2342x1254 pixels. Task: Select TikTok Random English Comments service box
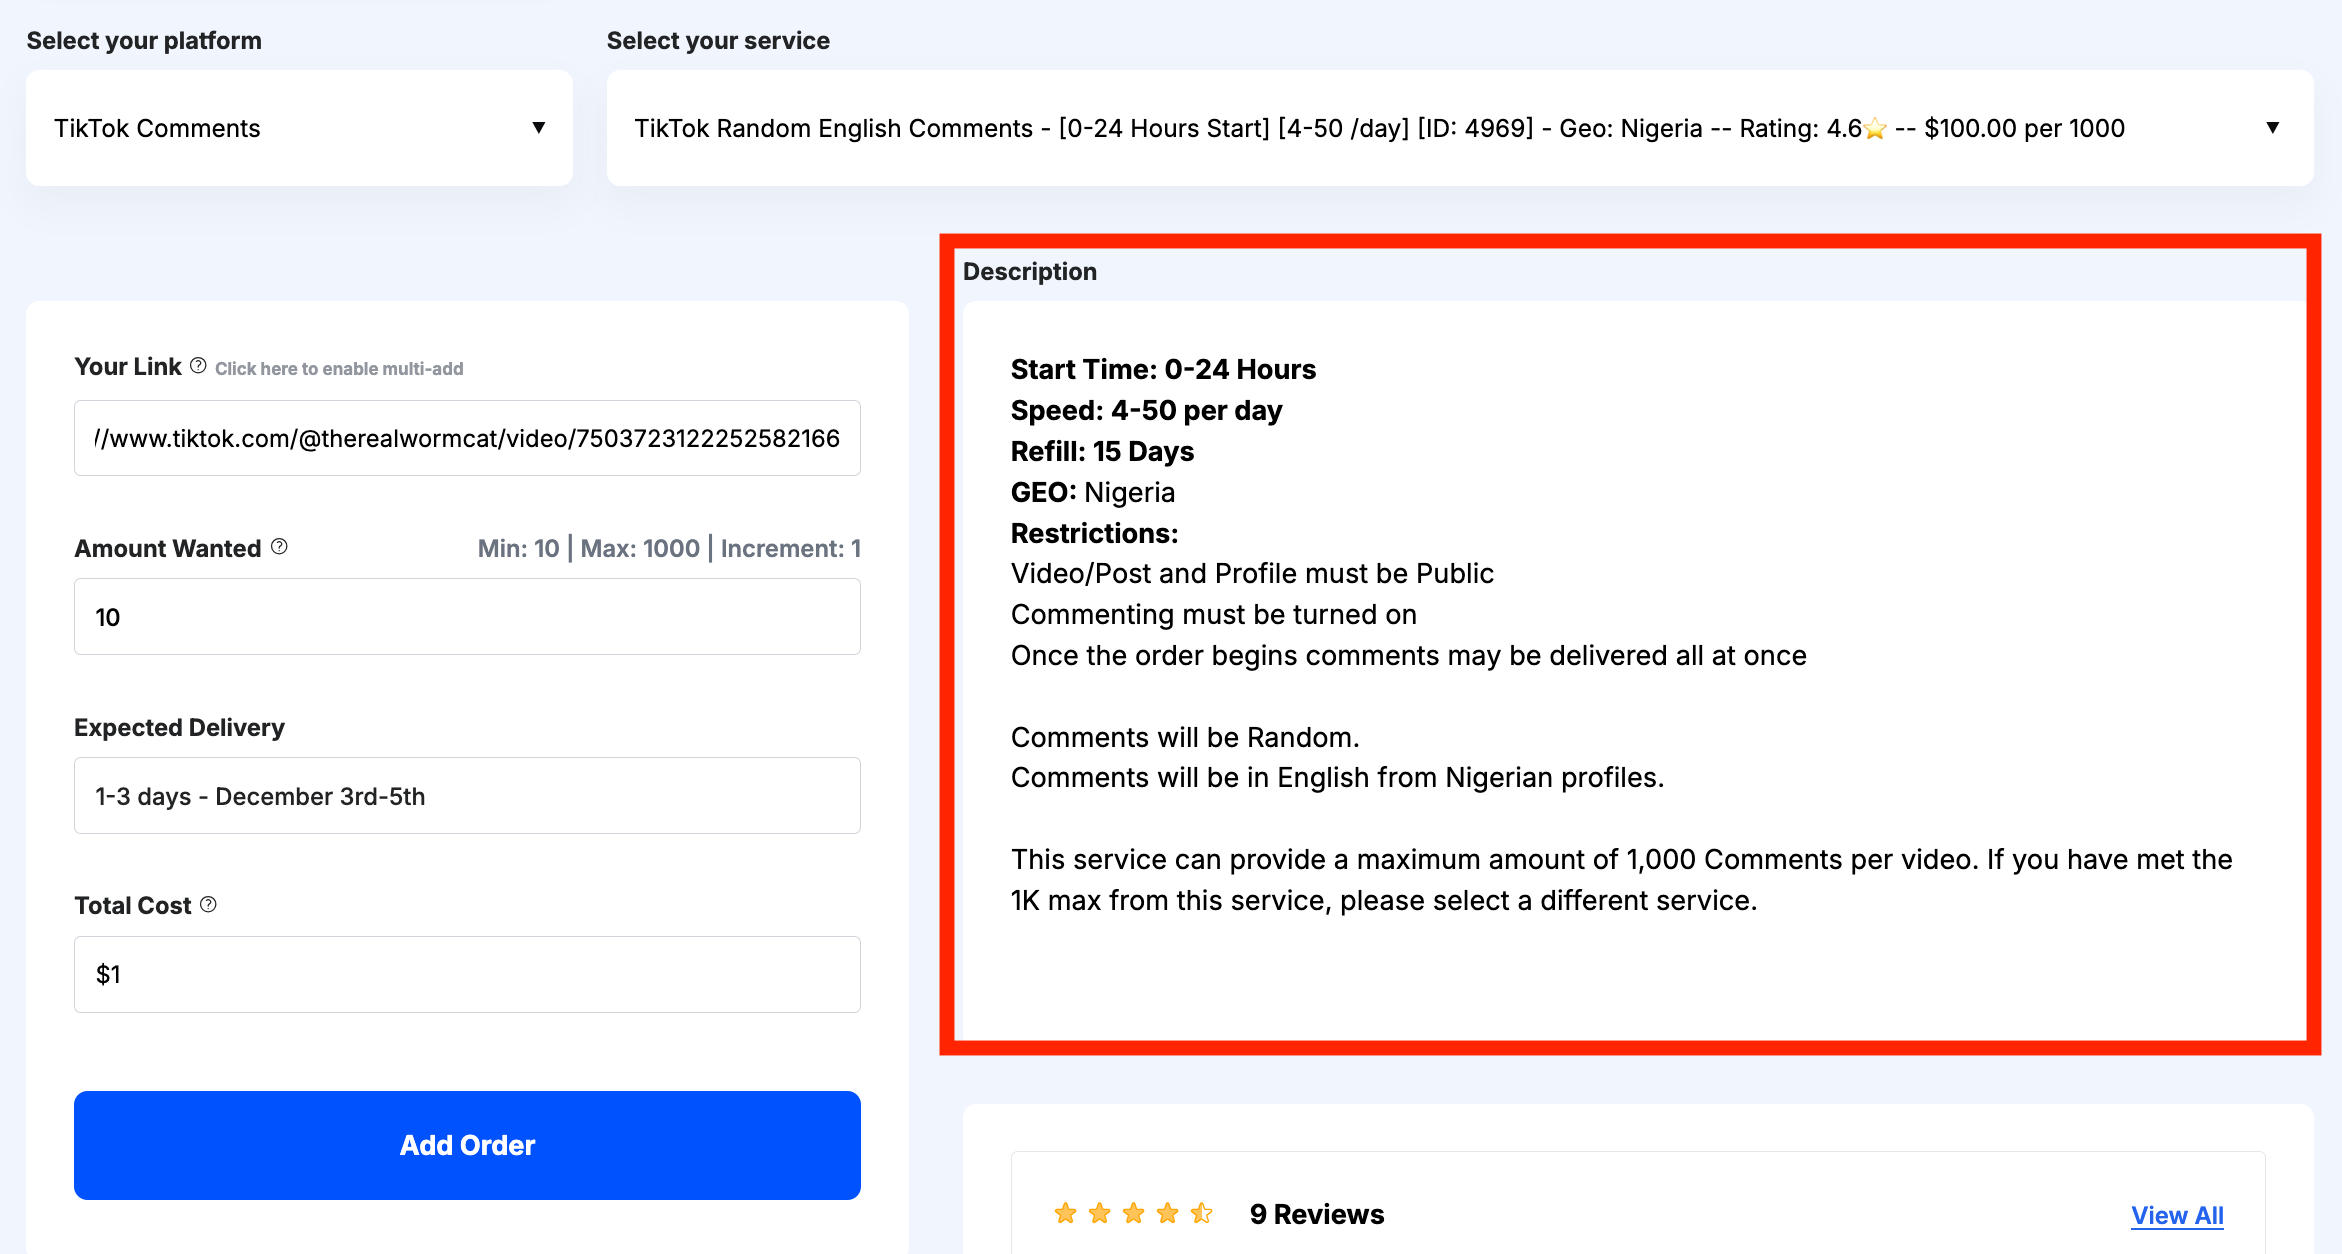coord(1400,128)
